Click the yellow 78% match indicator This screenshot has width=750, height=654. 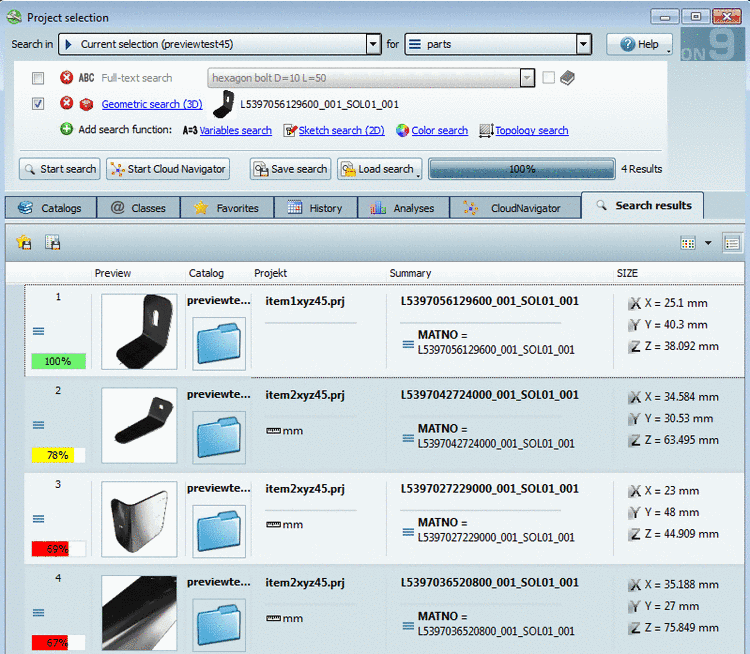(x=58, y=455)
